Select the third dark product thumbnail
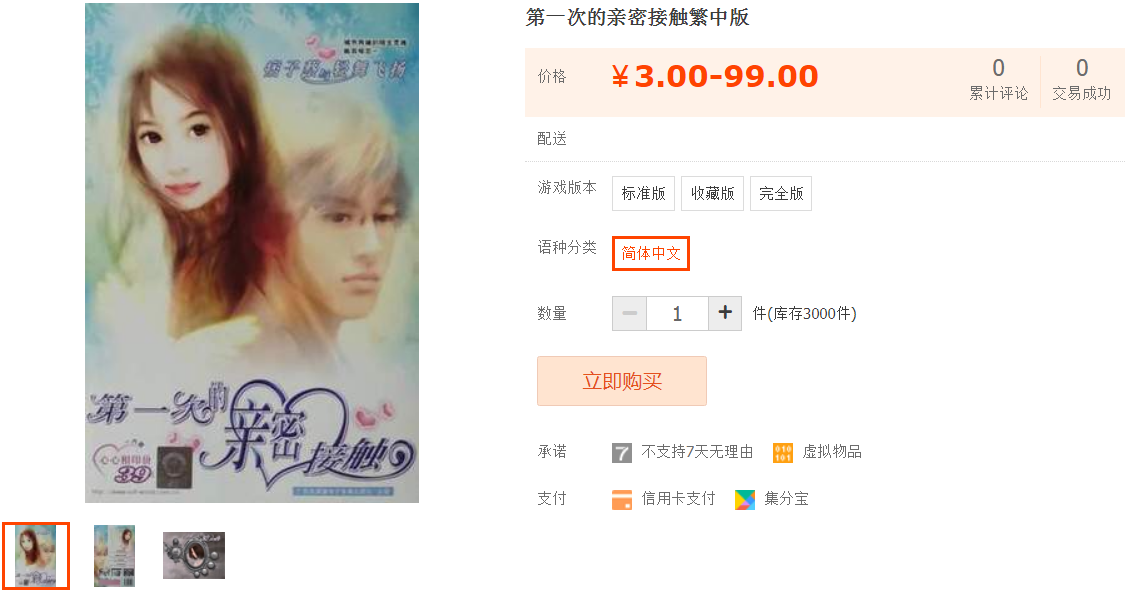The width and height of the screenshot is (1129, 592). point(194,555)
